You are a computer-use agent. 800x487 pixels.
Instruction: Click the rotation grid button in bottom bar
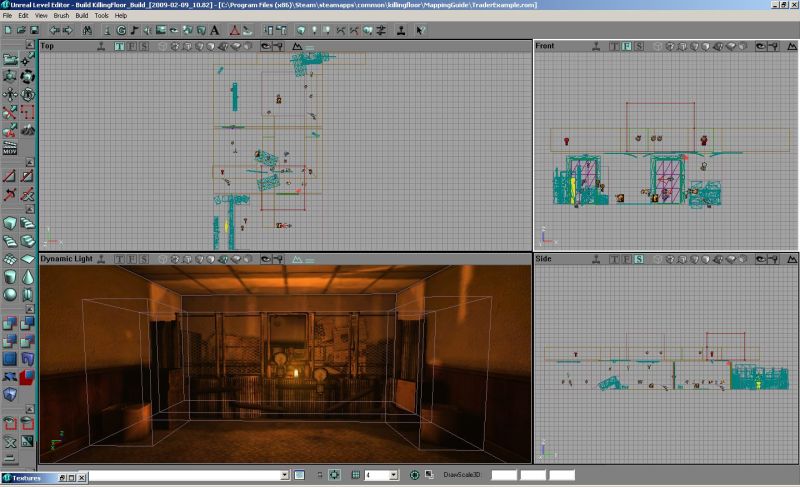pos(415,475)
